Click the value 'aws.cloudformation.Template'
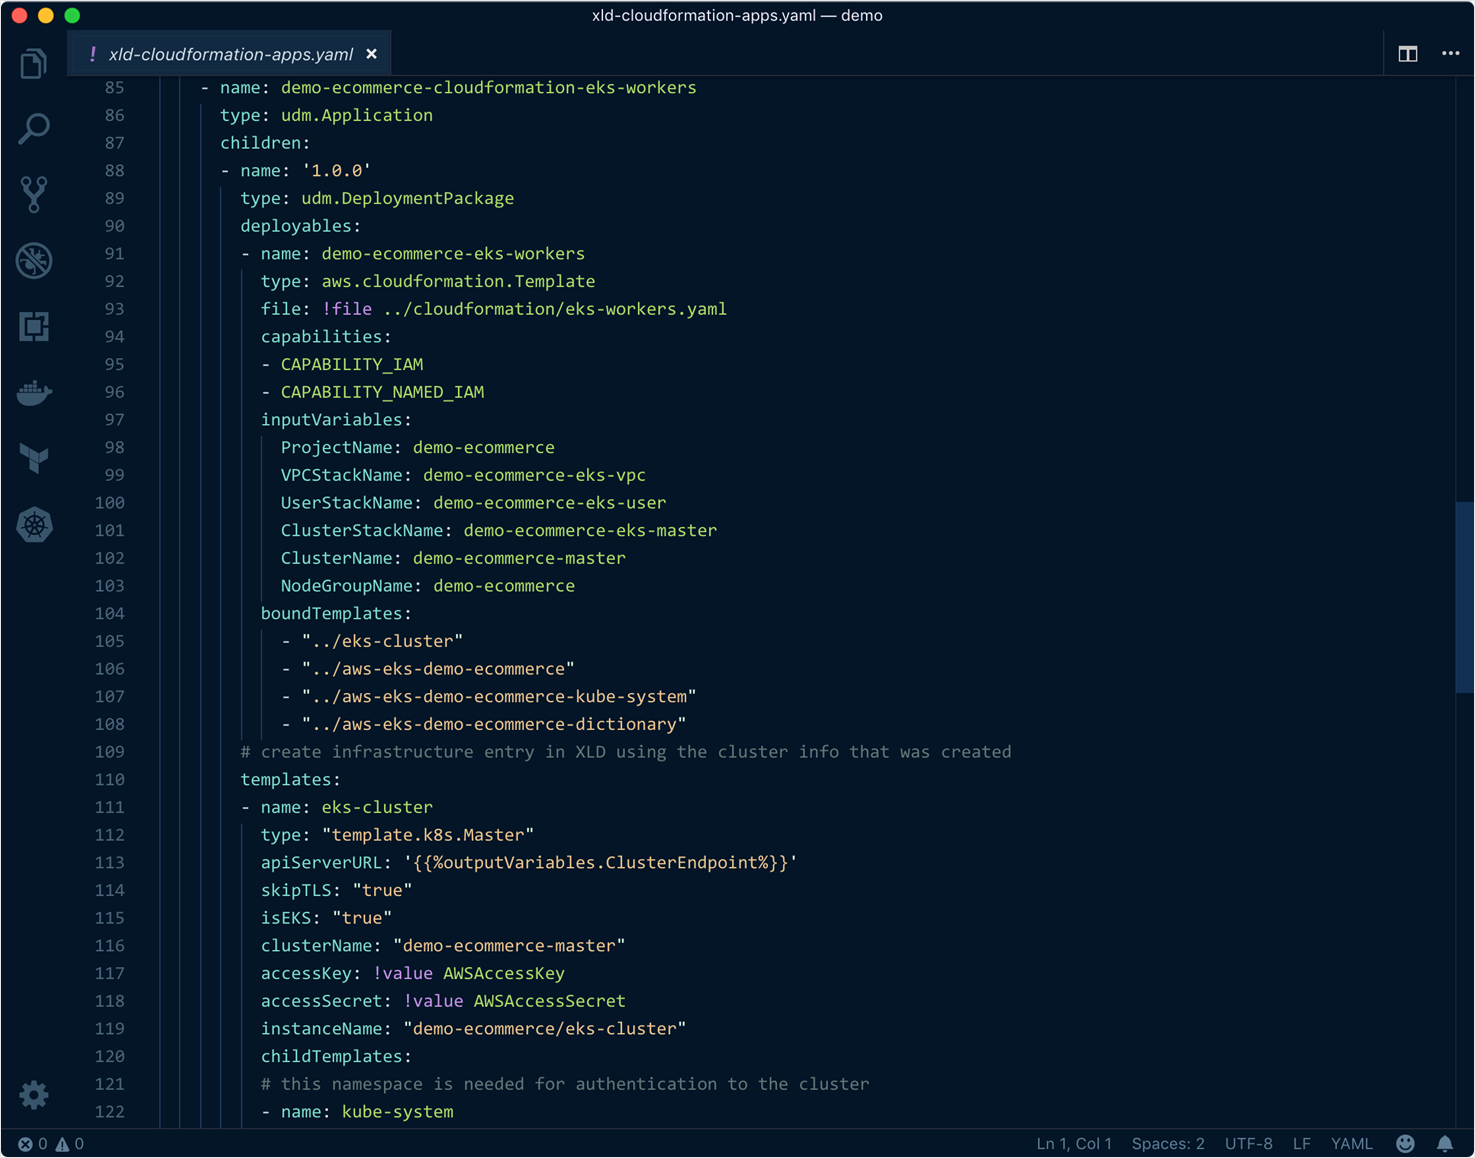 pos(458,281)
